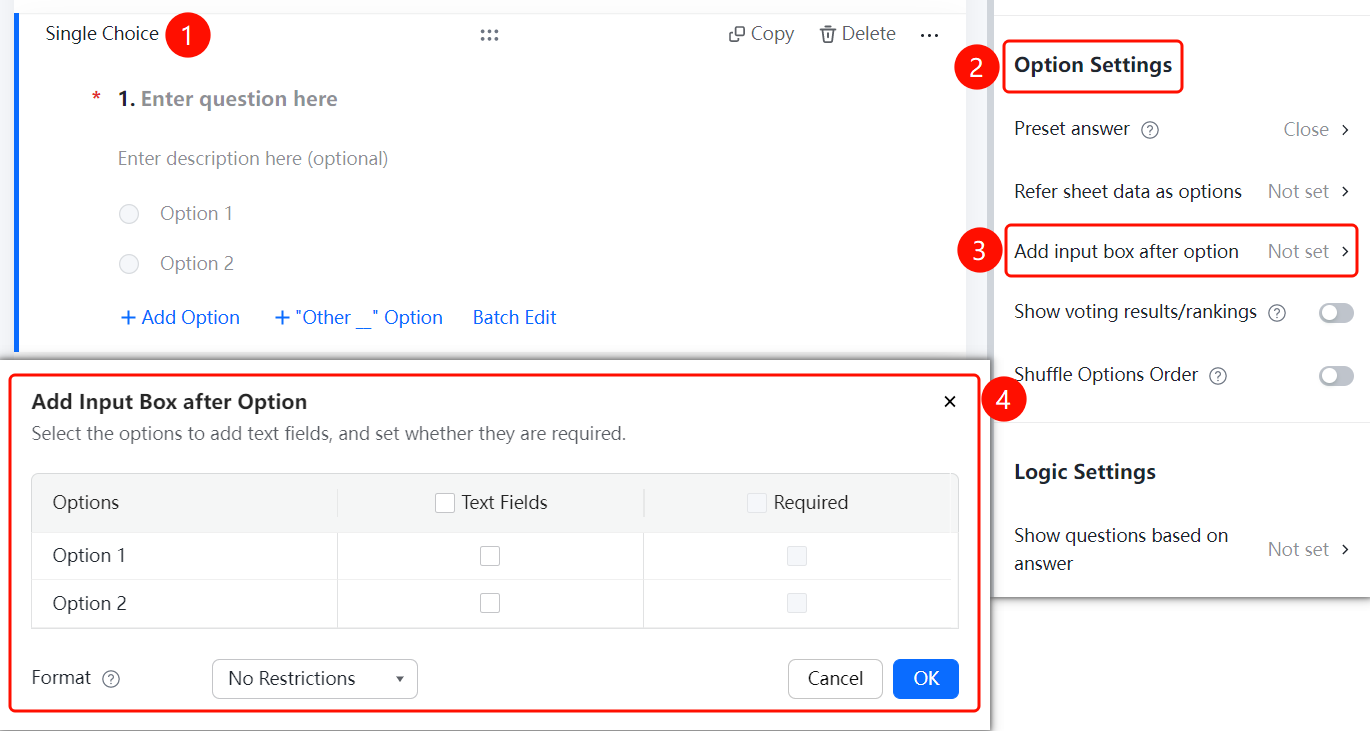This screenshot has width=1370, height=731.
Task: Click help icon next to Format label
Action: [x=111, y=679]
